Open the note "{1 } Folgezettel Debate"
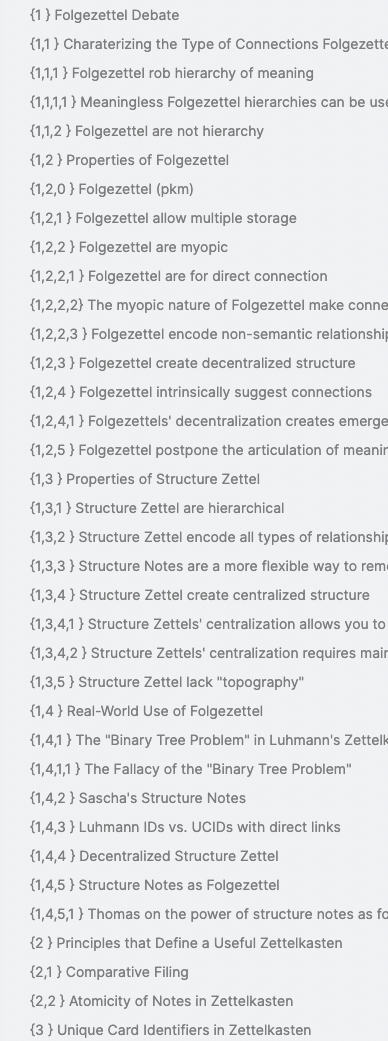Image resolution: width=388 pixels, height=1041 pixels. click(x=104, y=15)
